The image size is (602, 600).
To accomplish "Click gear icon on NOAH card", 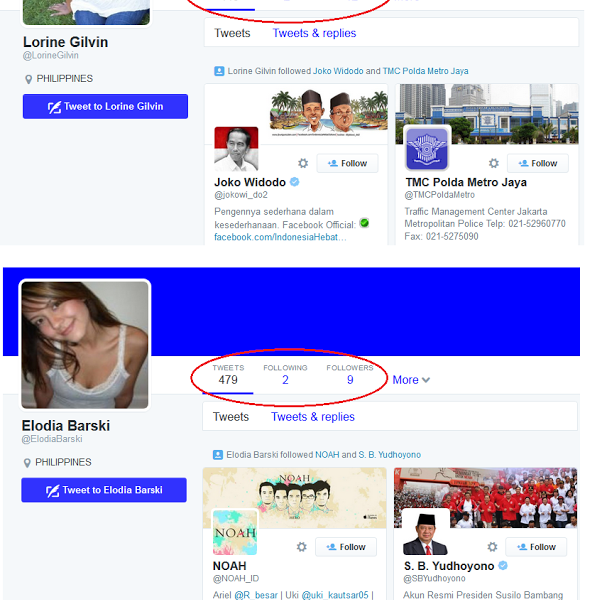I will pyautogui.click(x=302, y=547).
